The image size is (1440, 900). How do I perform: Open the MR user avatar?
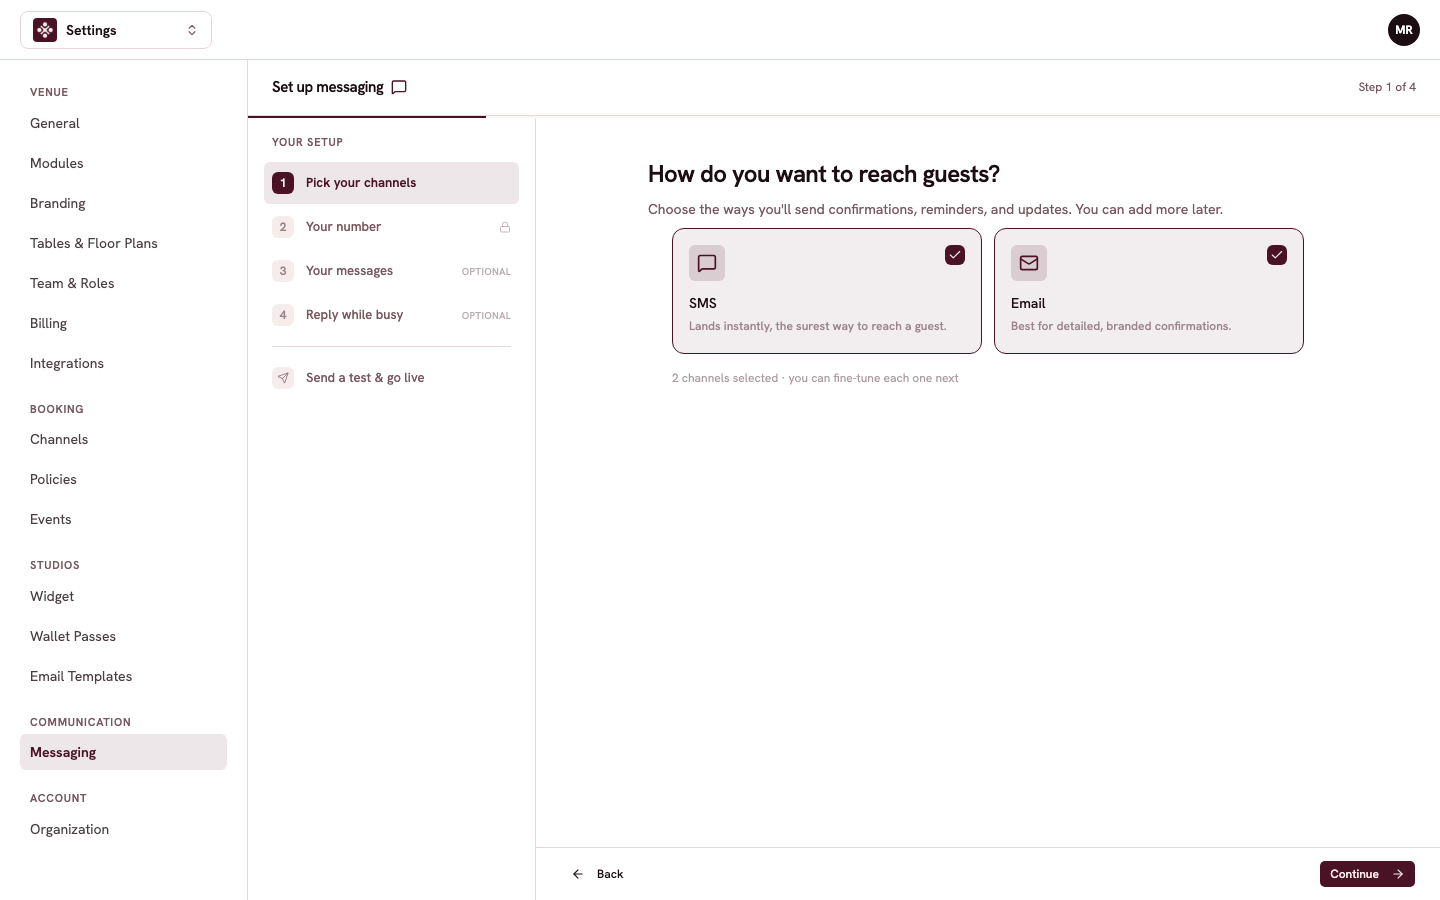[1404, 30]
